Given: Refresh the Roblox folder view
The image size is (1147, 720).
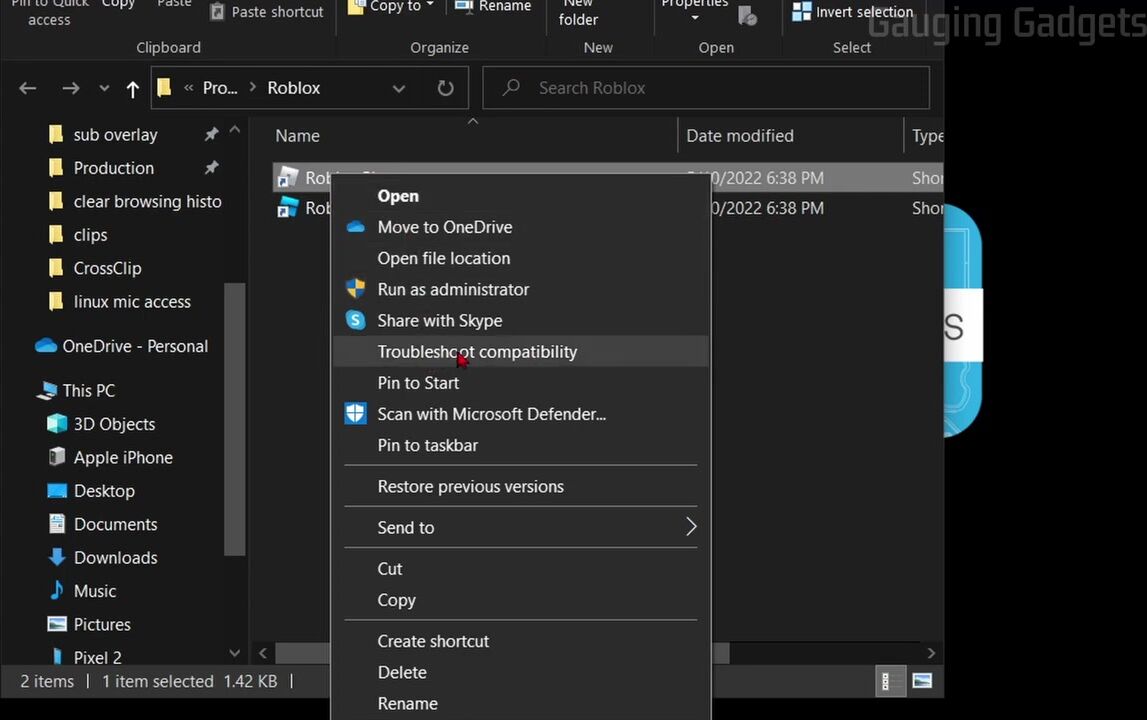Looking at the screenshot, I should 445,89.
